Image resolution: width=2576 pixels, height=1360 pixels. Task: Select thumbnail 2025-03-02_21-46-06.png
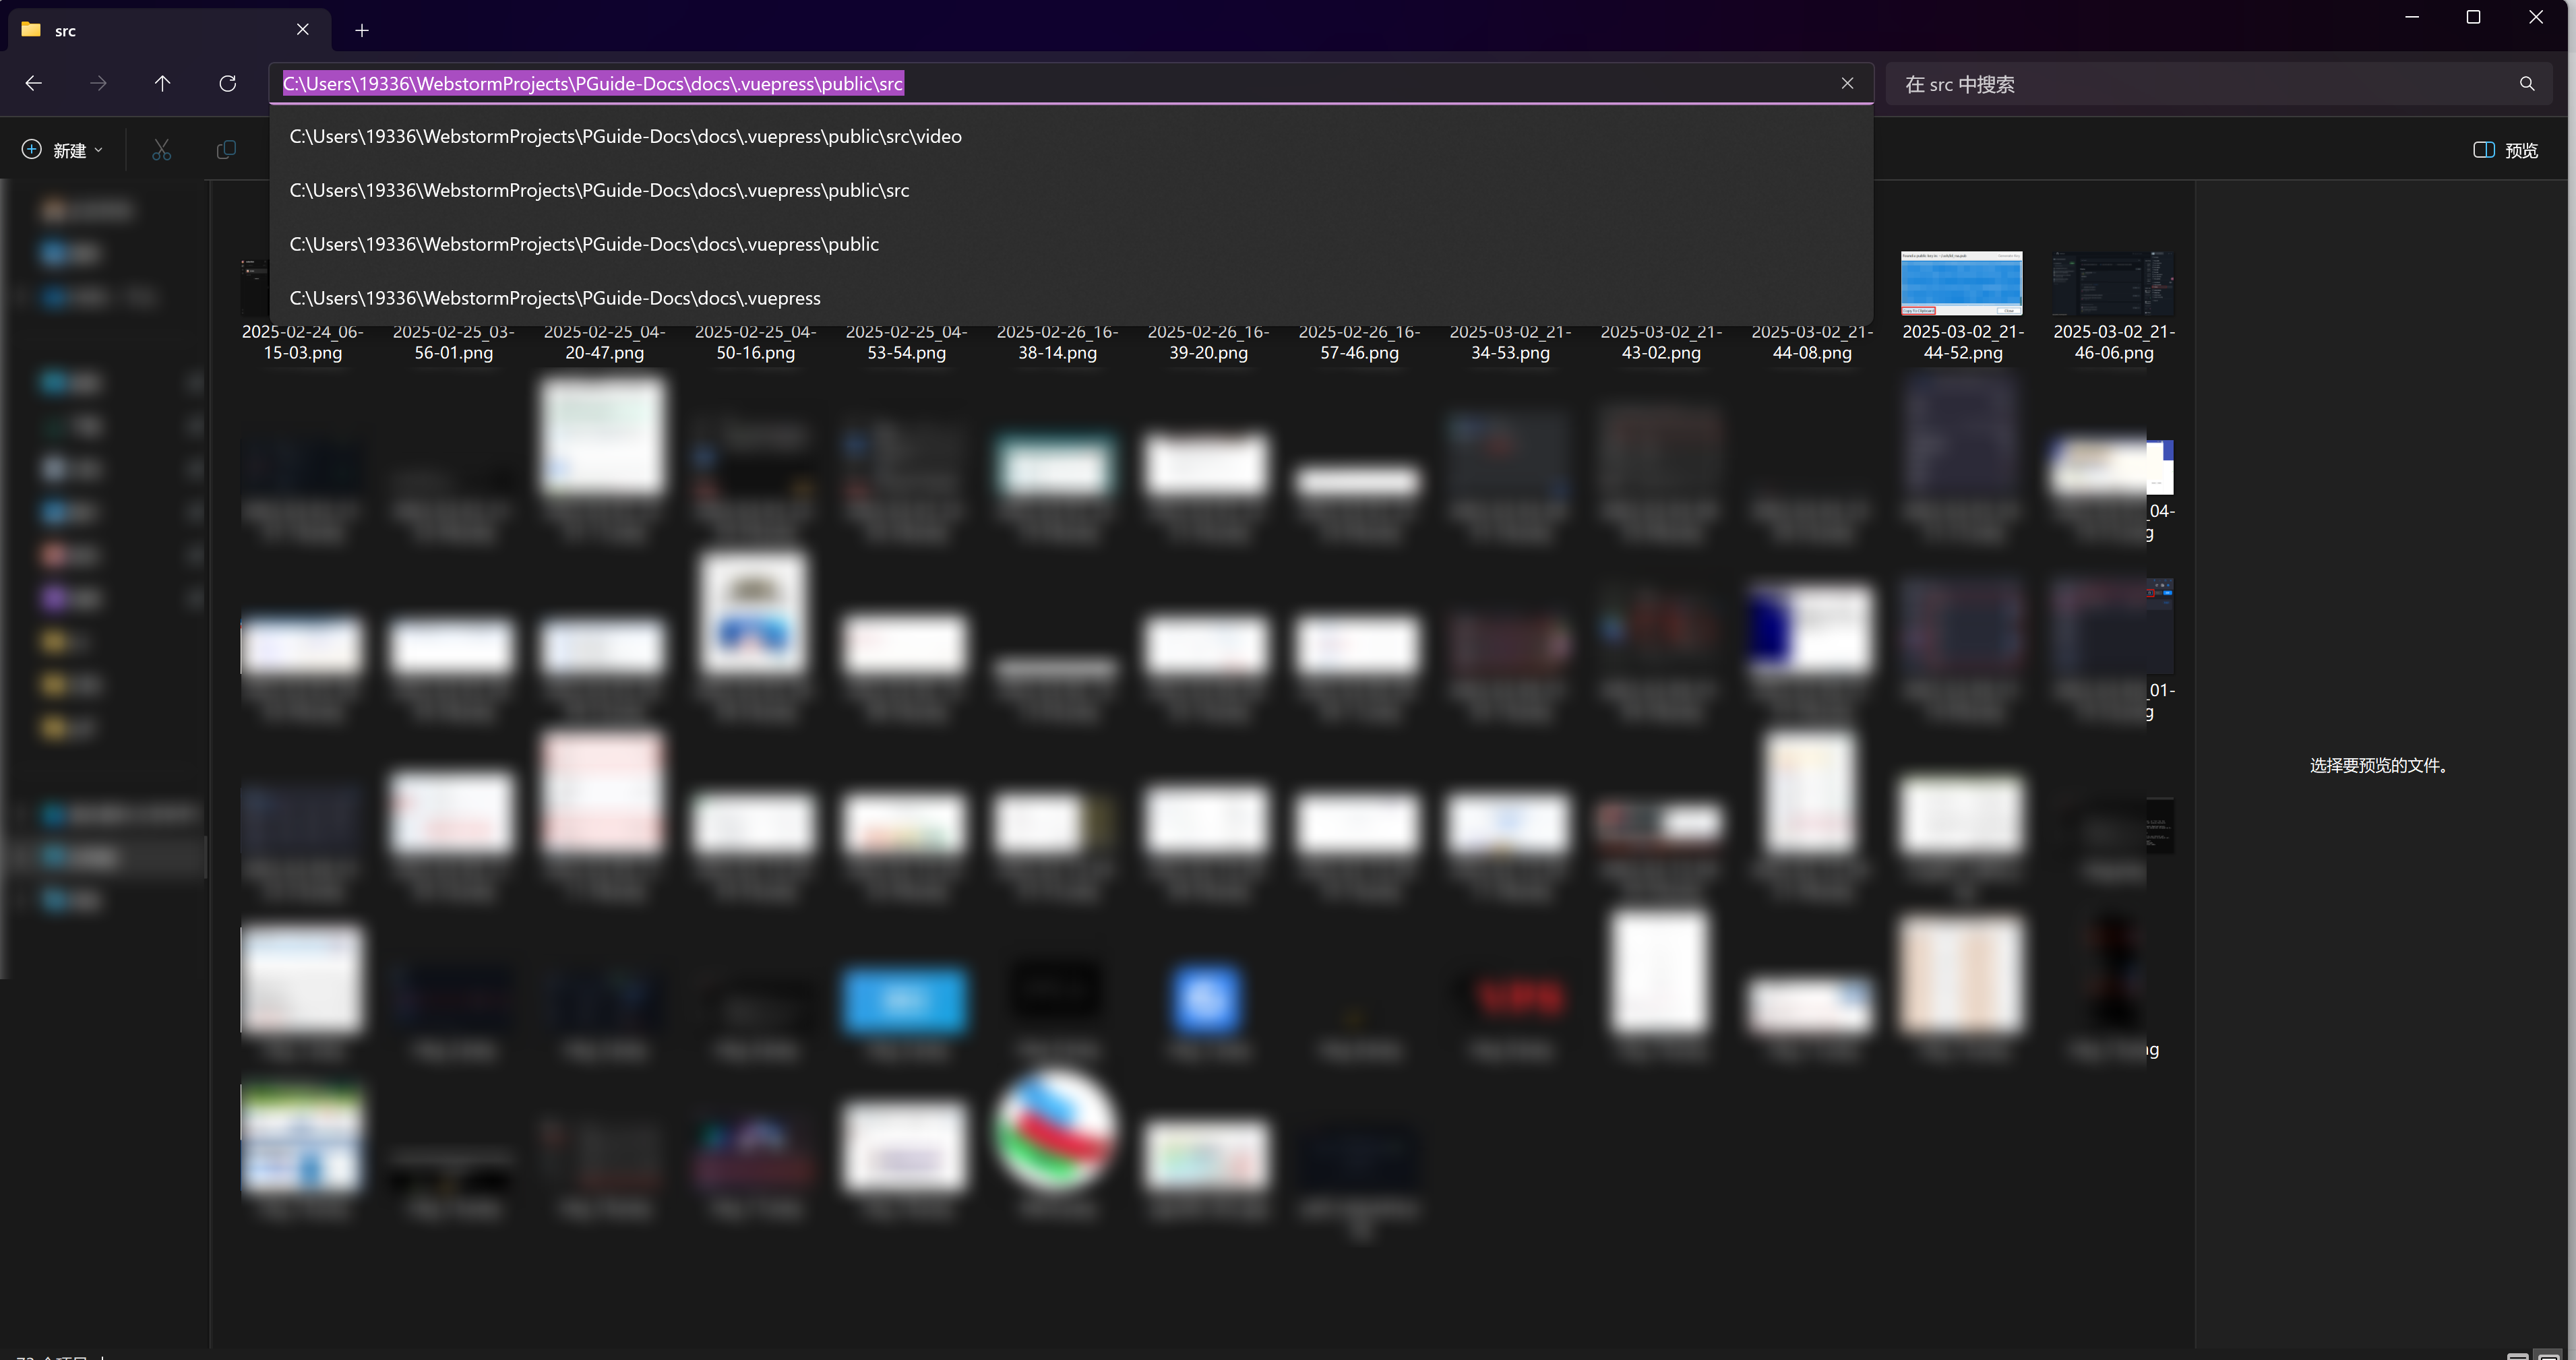[x=2112, y=285]
